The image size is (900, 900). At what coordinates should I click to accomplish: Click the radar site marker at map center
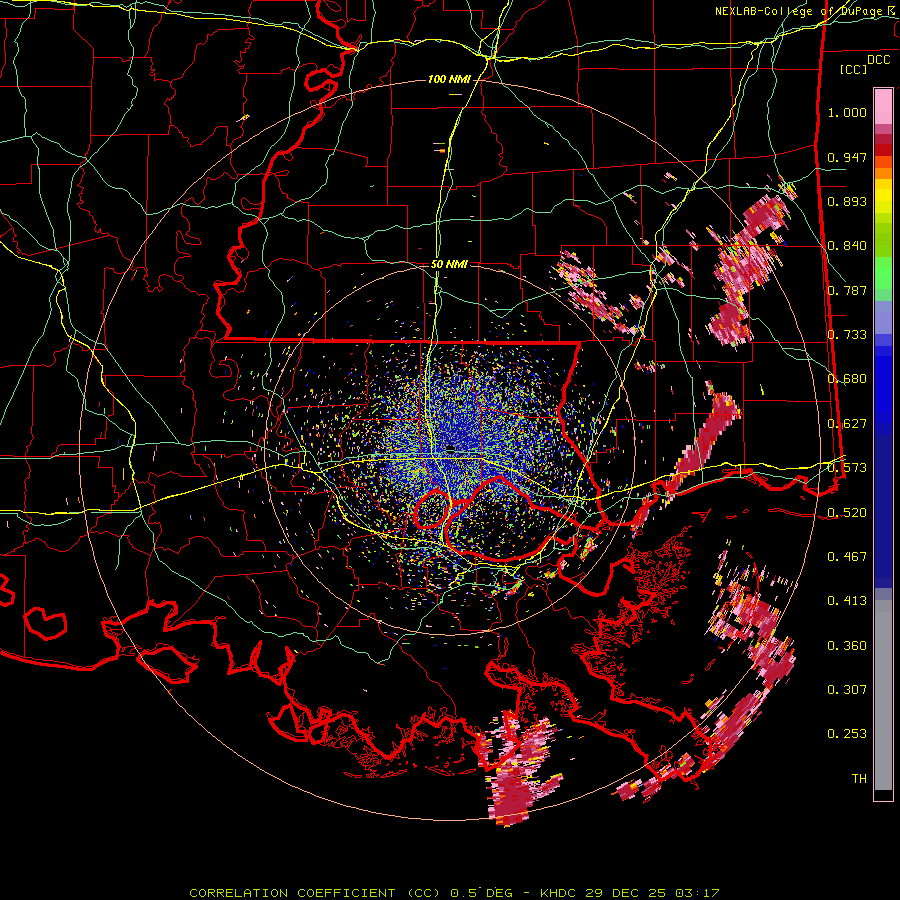451,448
